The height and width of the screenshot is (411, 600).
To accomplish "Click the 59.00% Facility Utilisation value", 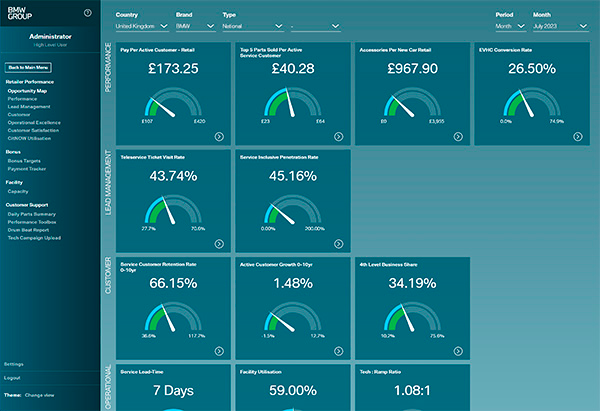I will point(293,391).
